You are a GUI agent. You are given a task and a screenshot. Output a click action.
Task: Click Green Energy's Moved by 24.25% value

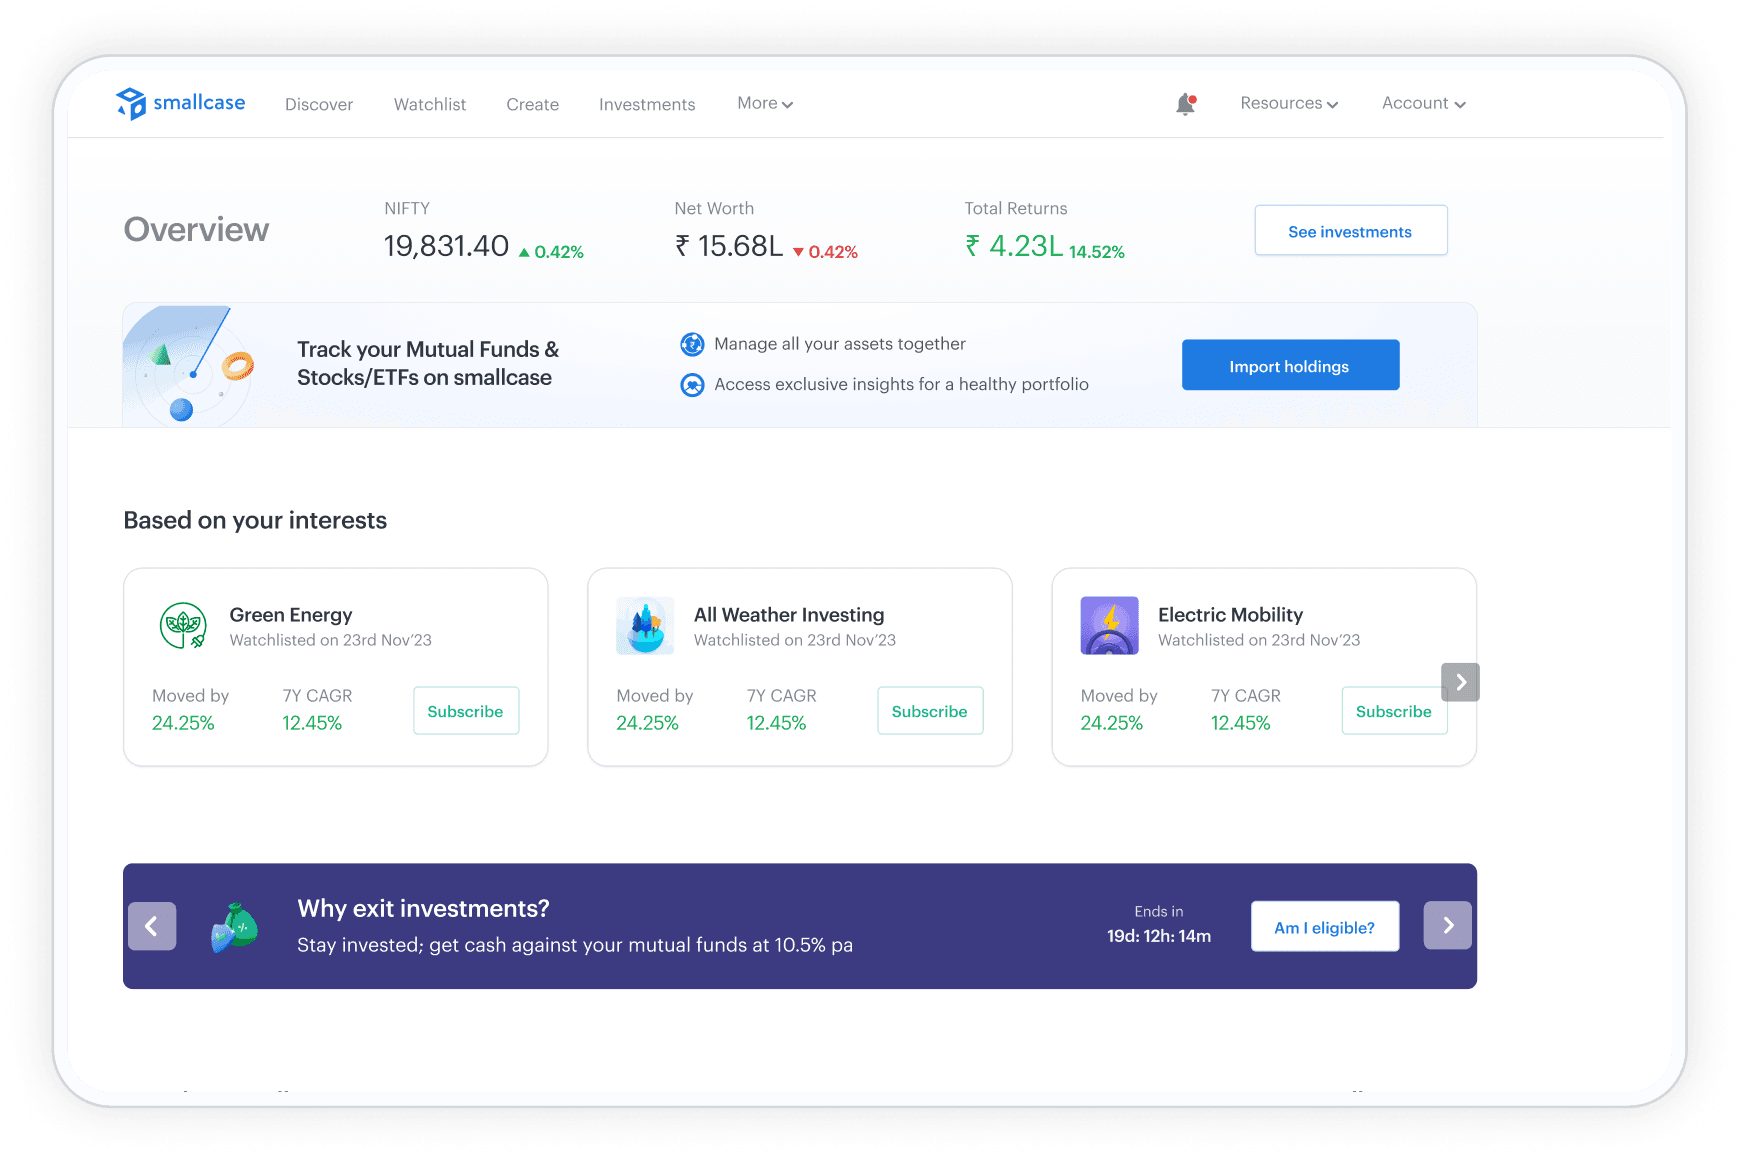click(x=183, y=723)
